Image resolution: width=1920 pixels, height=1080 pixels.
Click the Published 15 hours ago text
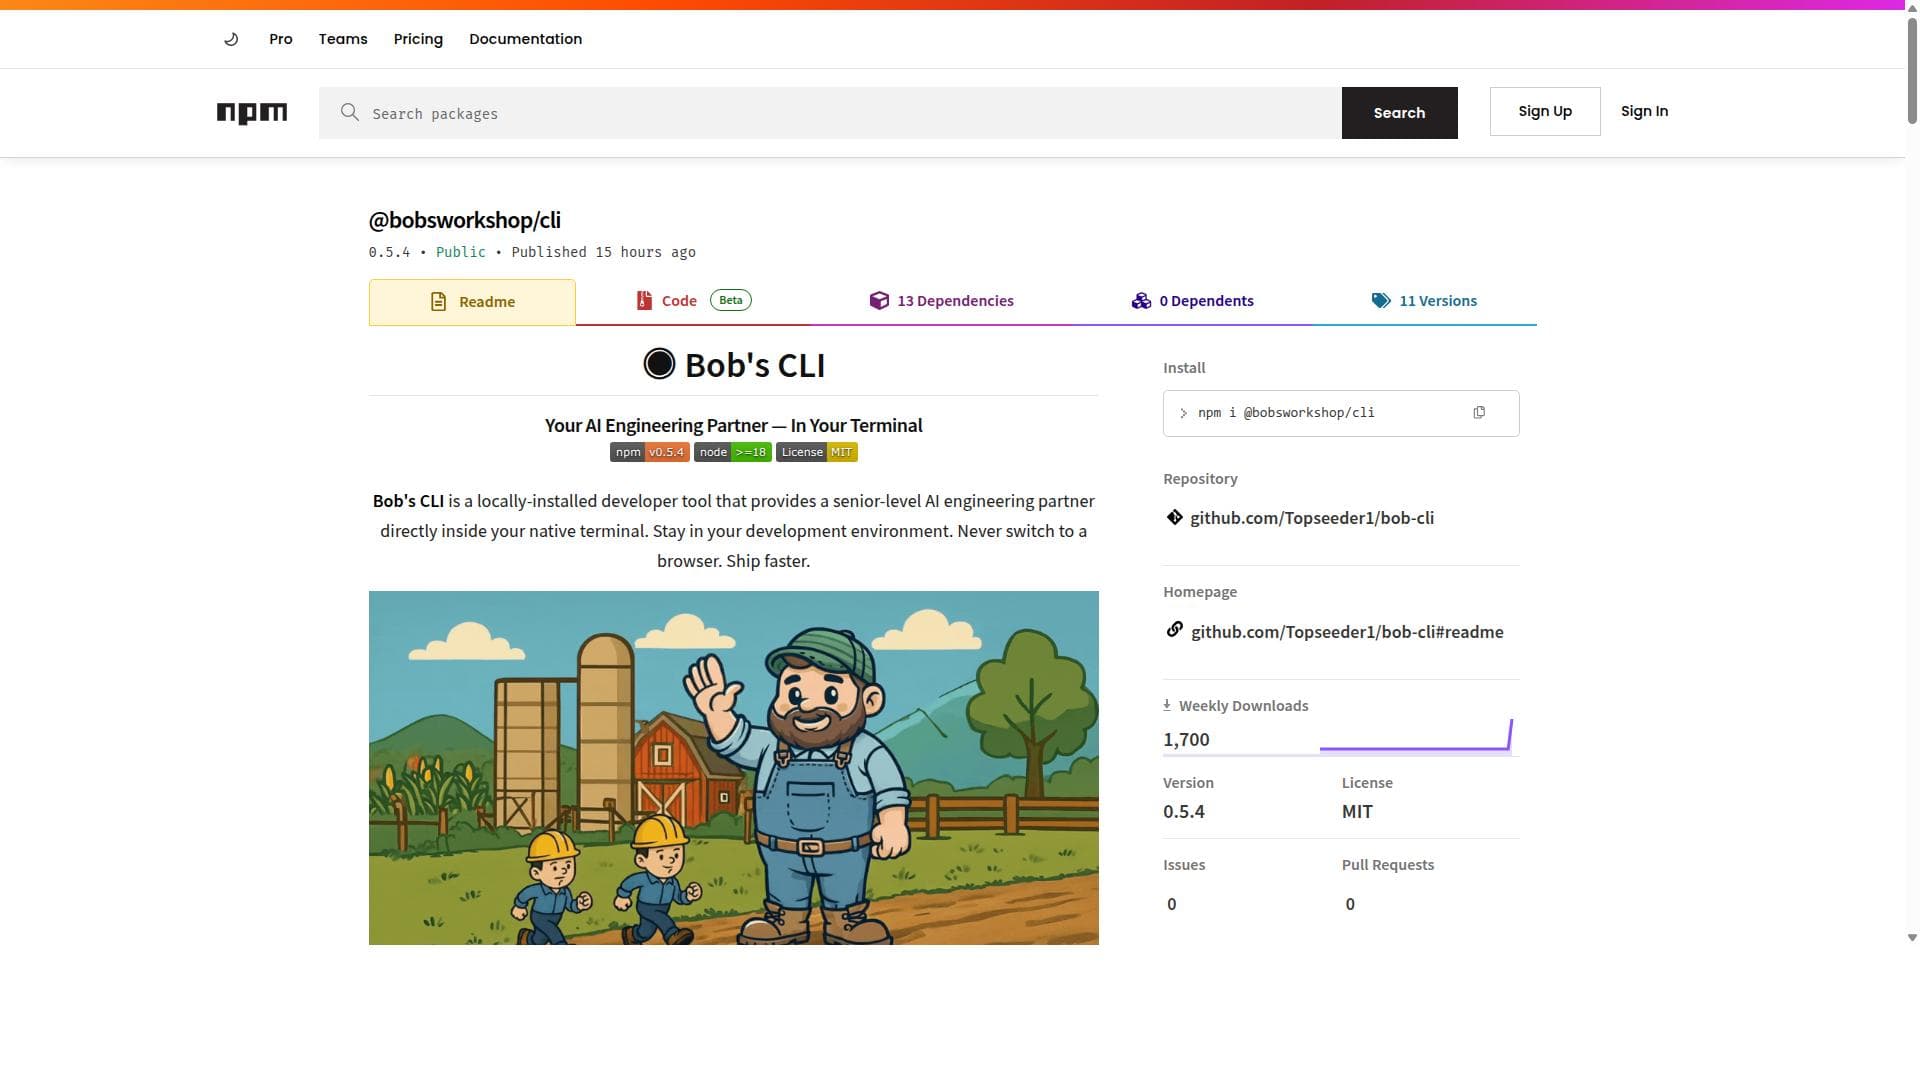tap(603, 252)
